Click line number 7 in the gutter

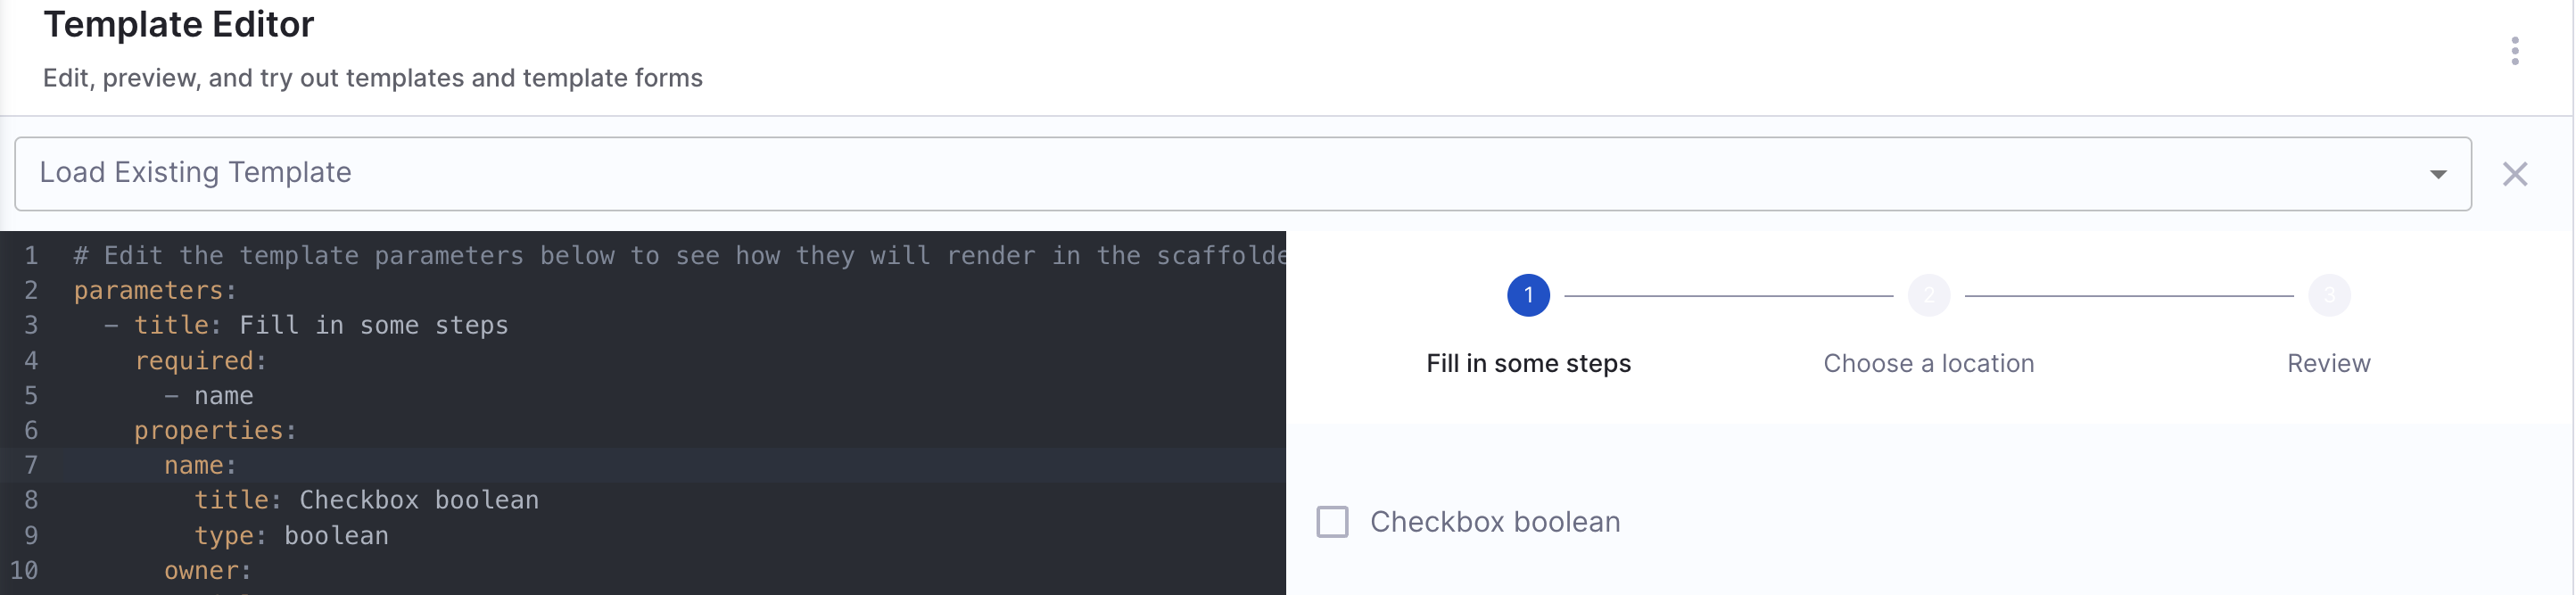pyautogui.click(x=31, y=466)
